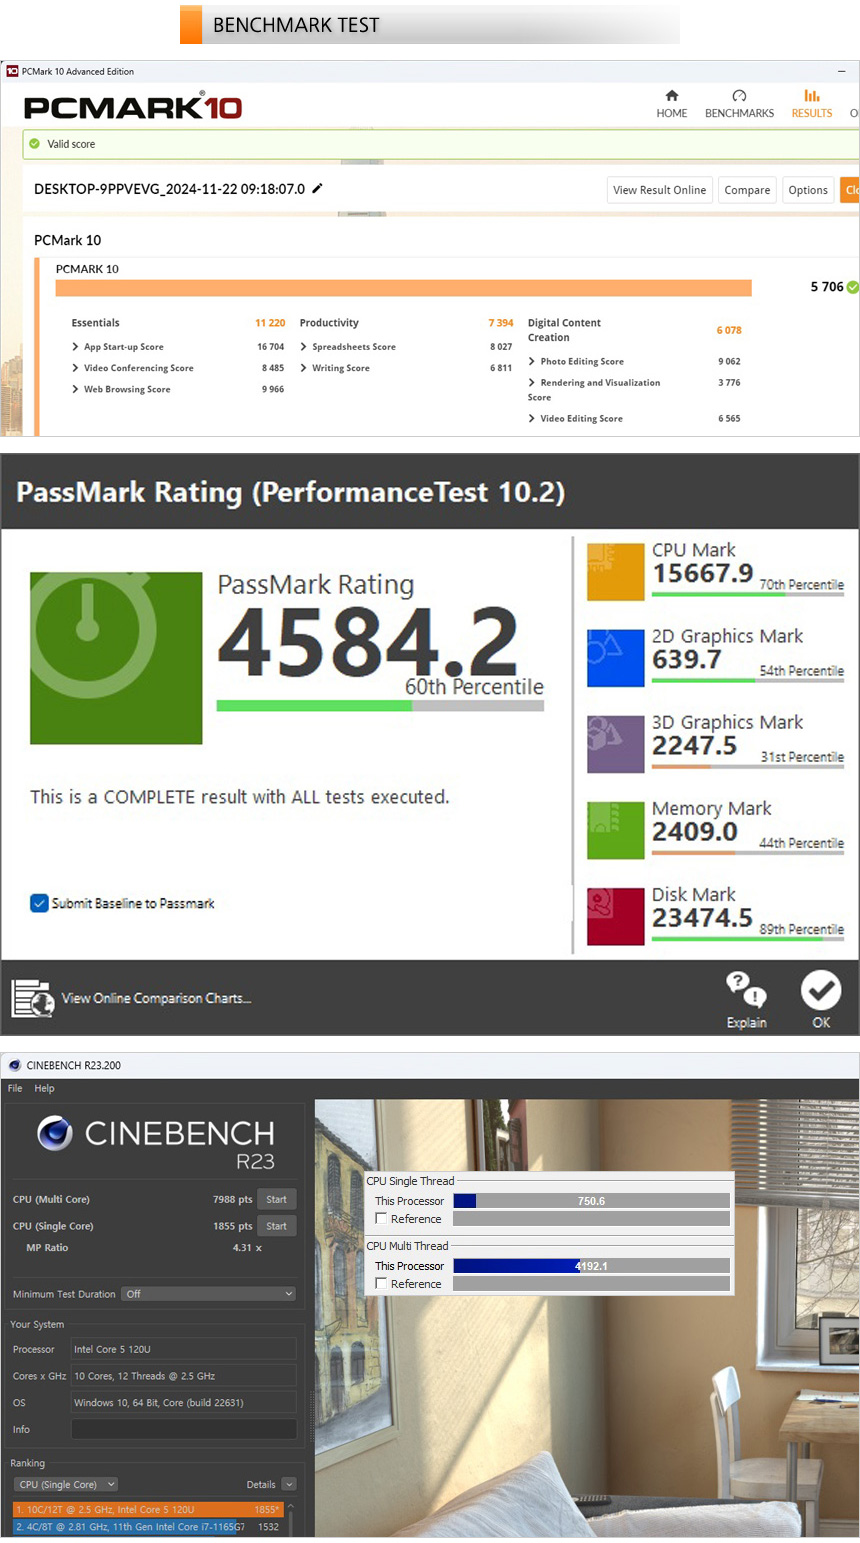Image resolution: width=860 pixels, height=1543 pixels.
Task: Click the orange PCMark 10 score bar
Action: click(x=403, y=288)
